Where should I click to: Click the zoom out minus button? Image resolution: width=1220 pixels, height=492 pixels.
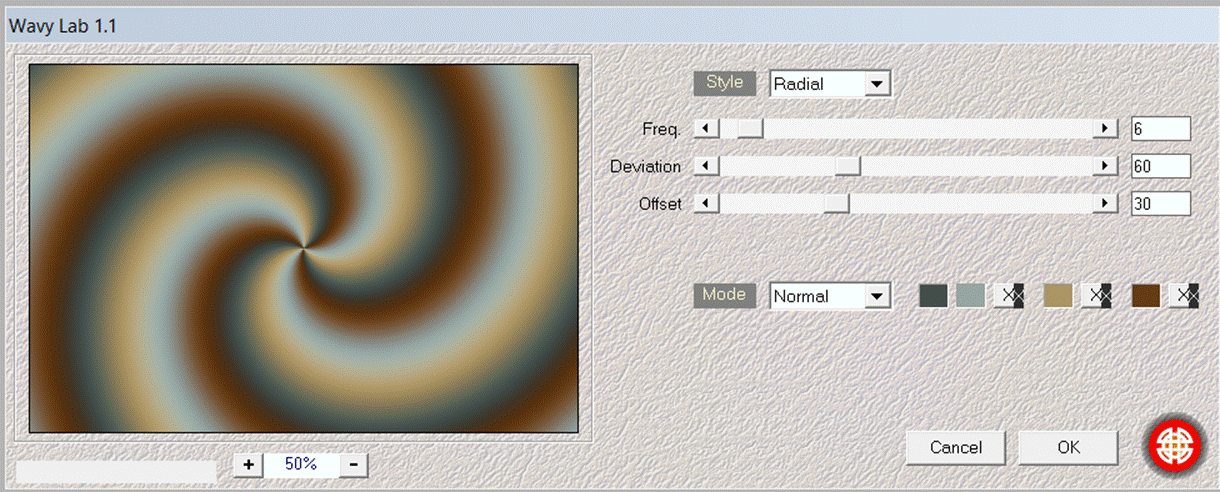coord(353,464)
